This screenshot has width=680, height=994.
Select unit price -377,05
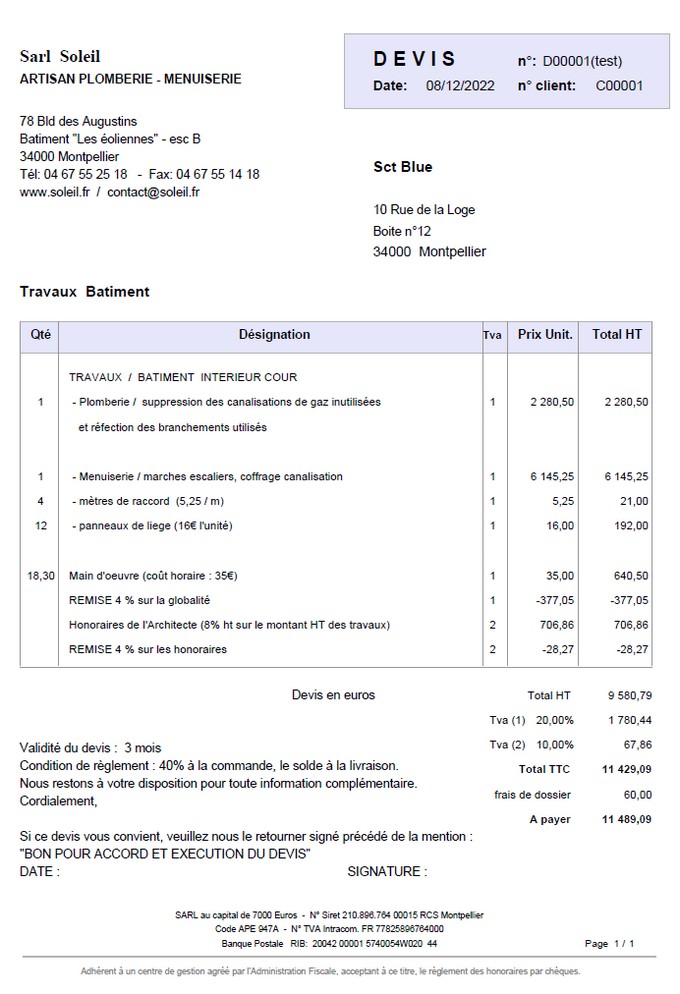click(x=555, y=600)
